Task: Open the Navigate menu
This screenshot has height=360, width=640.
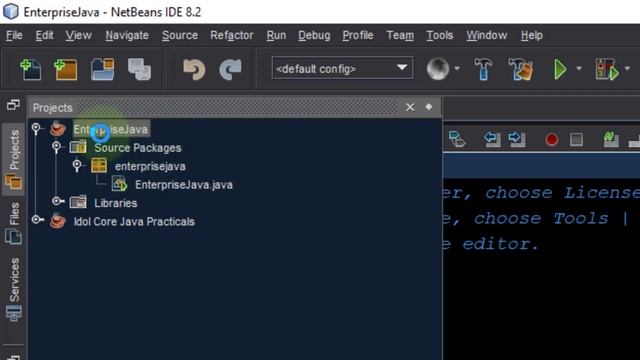Action: pyautogui.click(x=127, y=36)
